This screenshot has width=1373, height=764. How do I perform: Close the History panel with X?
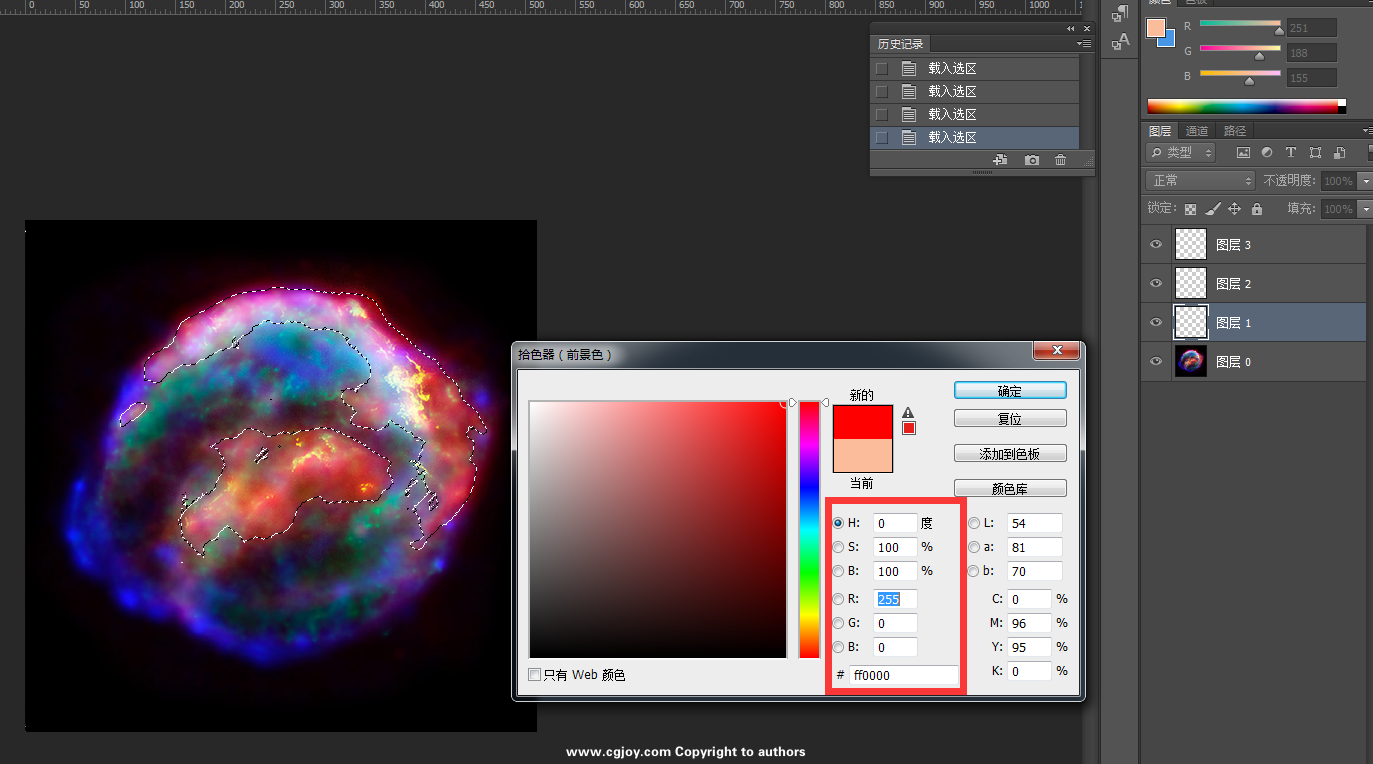(1087, 29)
